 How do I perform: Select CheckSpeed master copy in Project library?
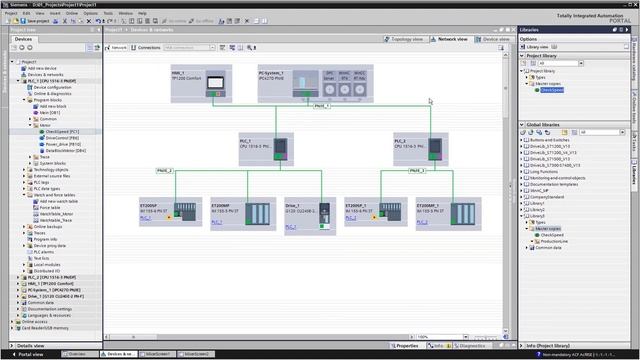(x=552, y=90)
